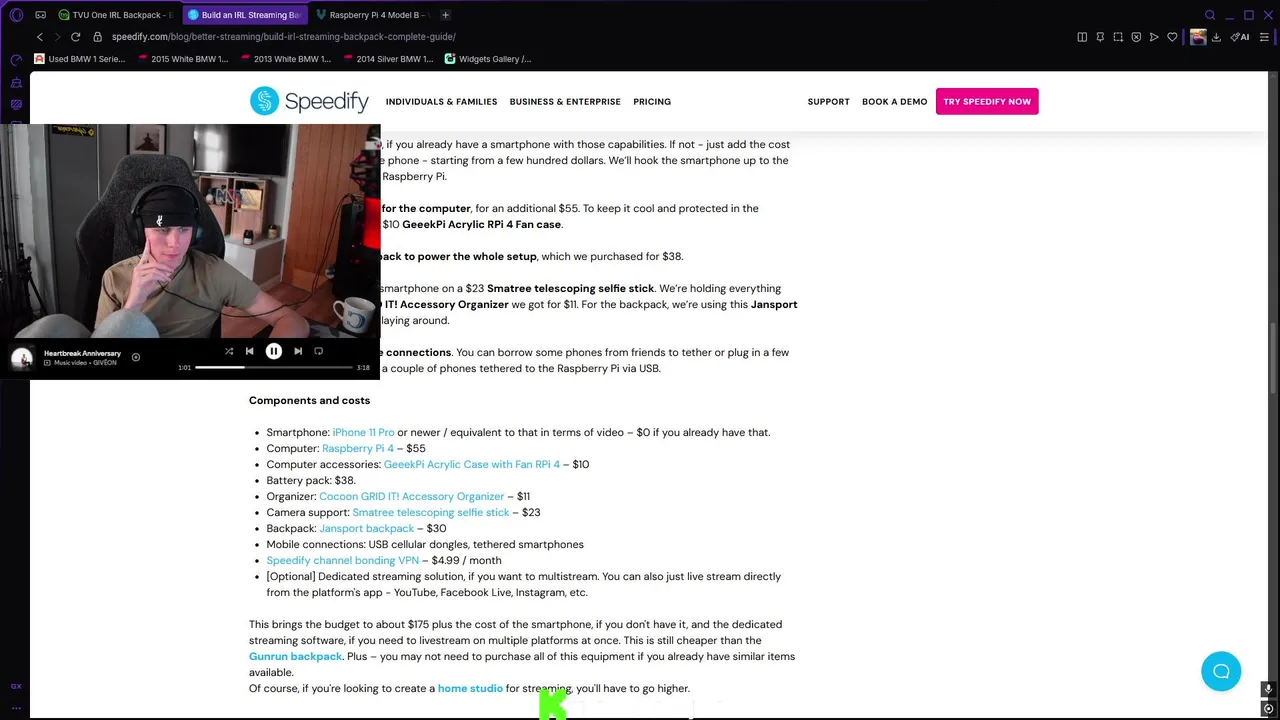
Task: View site security lock info
Action: pyautogui.click(x=97, y=37)
